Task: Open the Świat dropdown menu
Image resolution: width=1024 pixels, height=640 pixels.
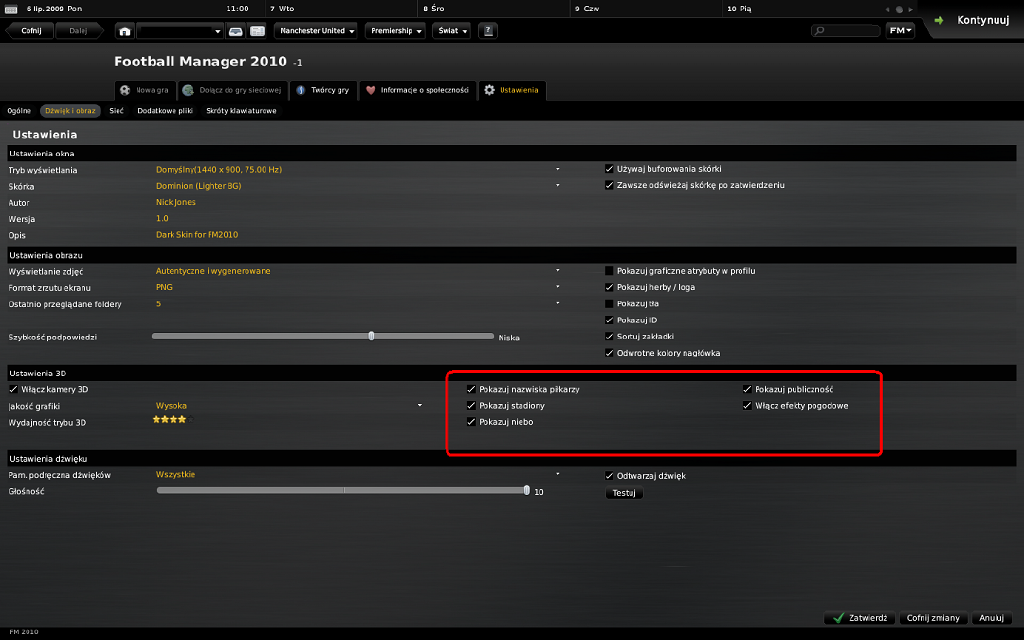Action: 451,31
